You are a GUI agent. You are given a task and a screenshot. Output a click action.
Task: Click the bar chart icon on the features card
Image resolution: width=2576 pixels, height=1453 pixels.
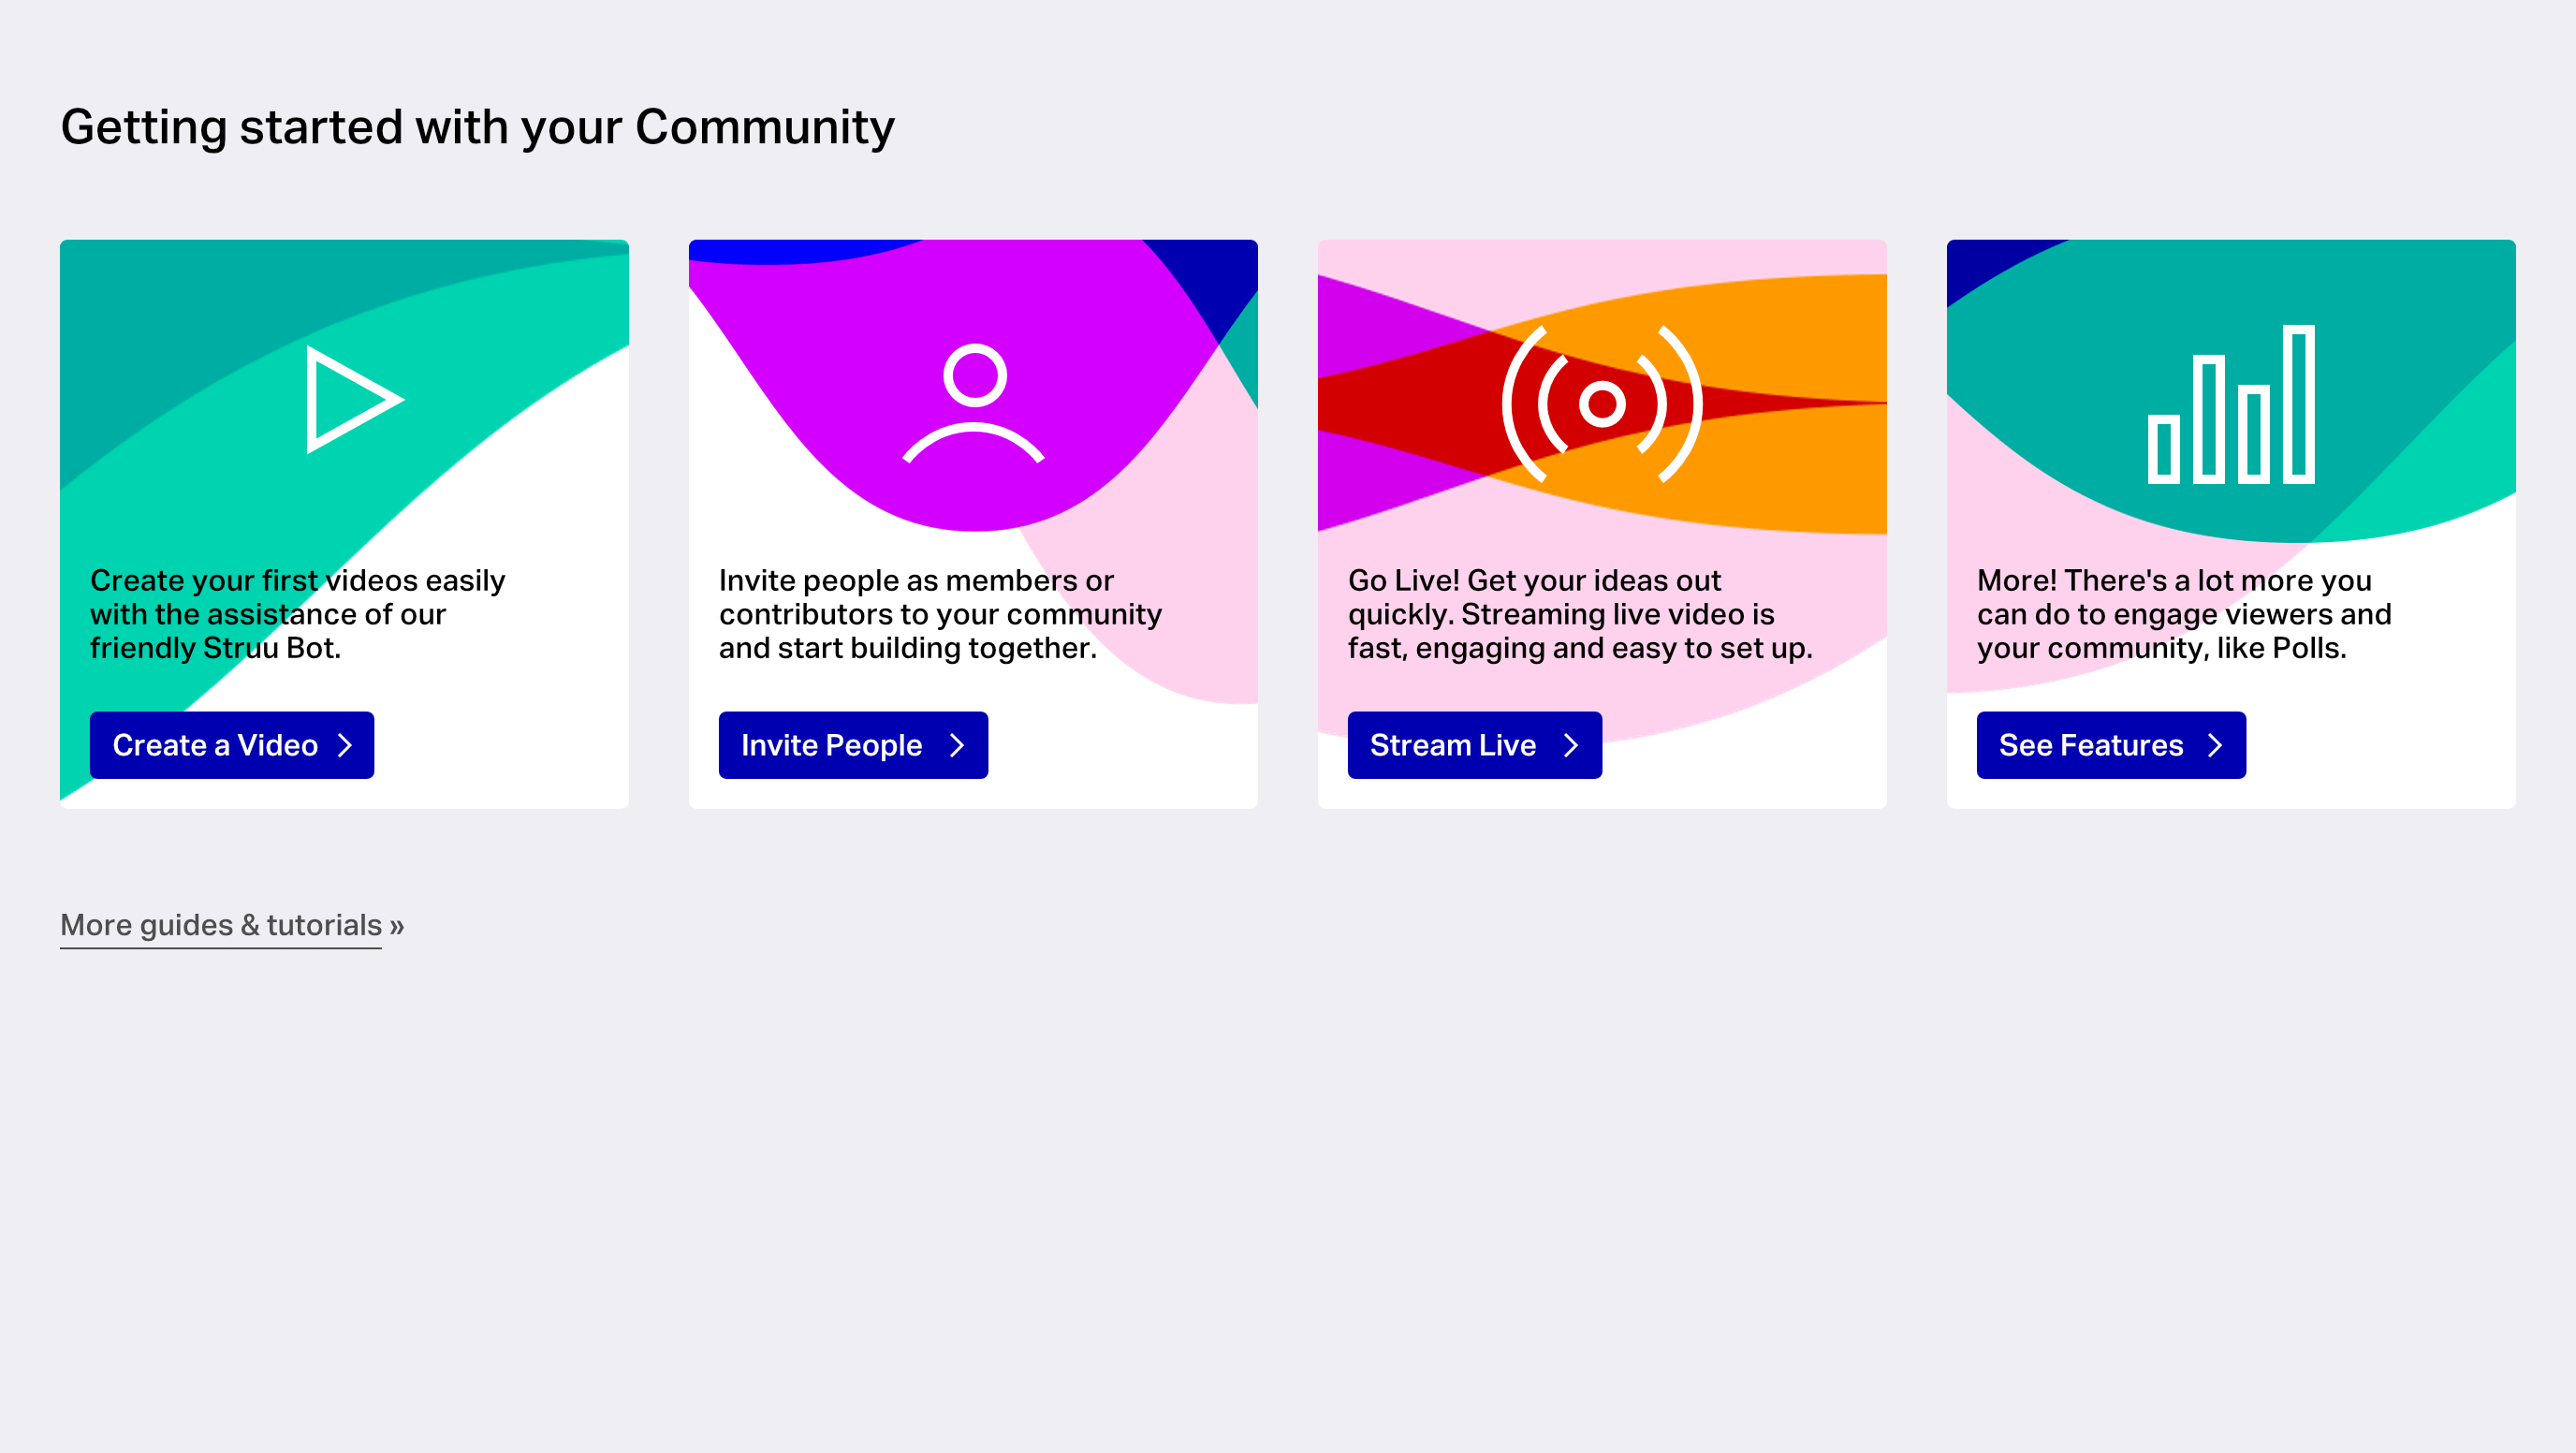2231,404
